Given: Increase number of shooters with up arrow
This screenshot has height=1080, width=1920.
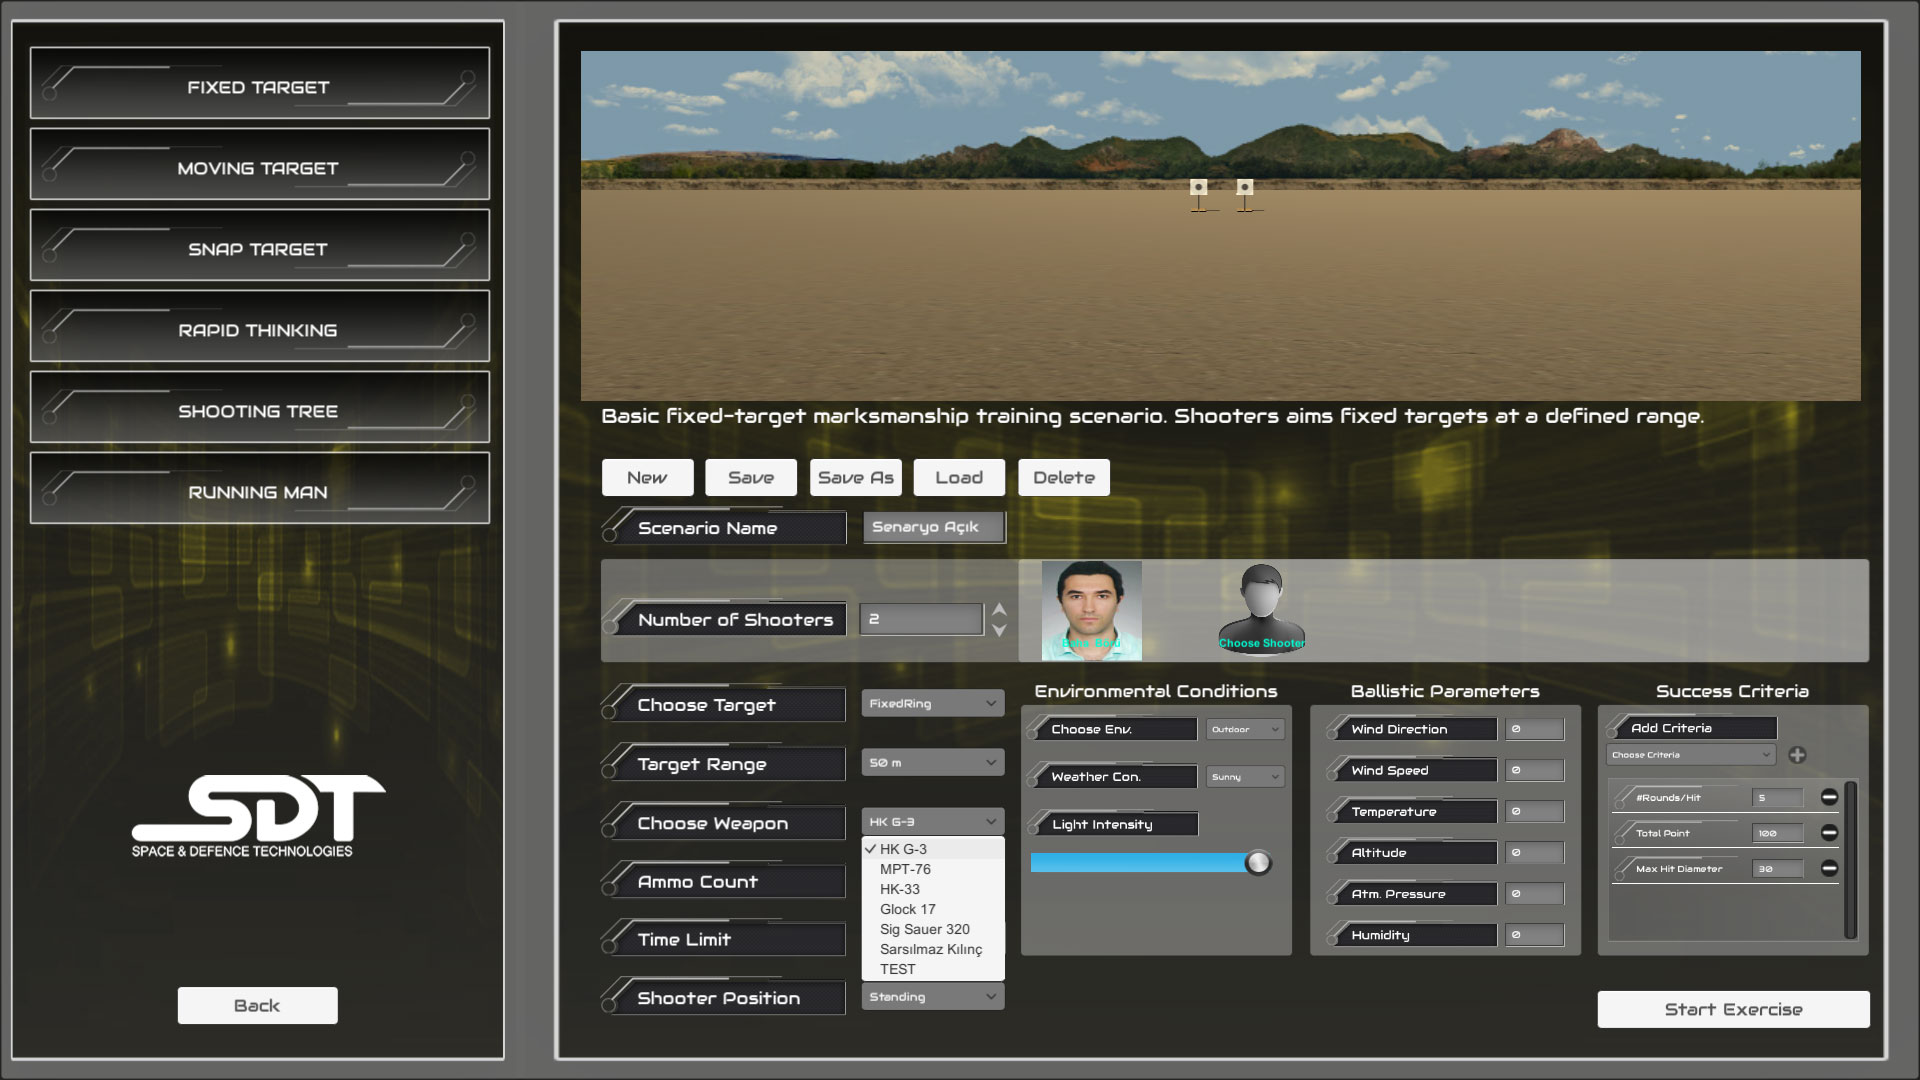Looking at the screenshot, I should tap(999, 609).
